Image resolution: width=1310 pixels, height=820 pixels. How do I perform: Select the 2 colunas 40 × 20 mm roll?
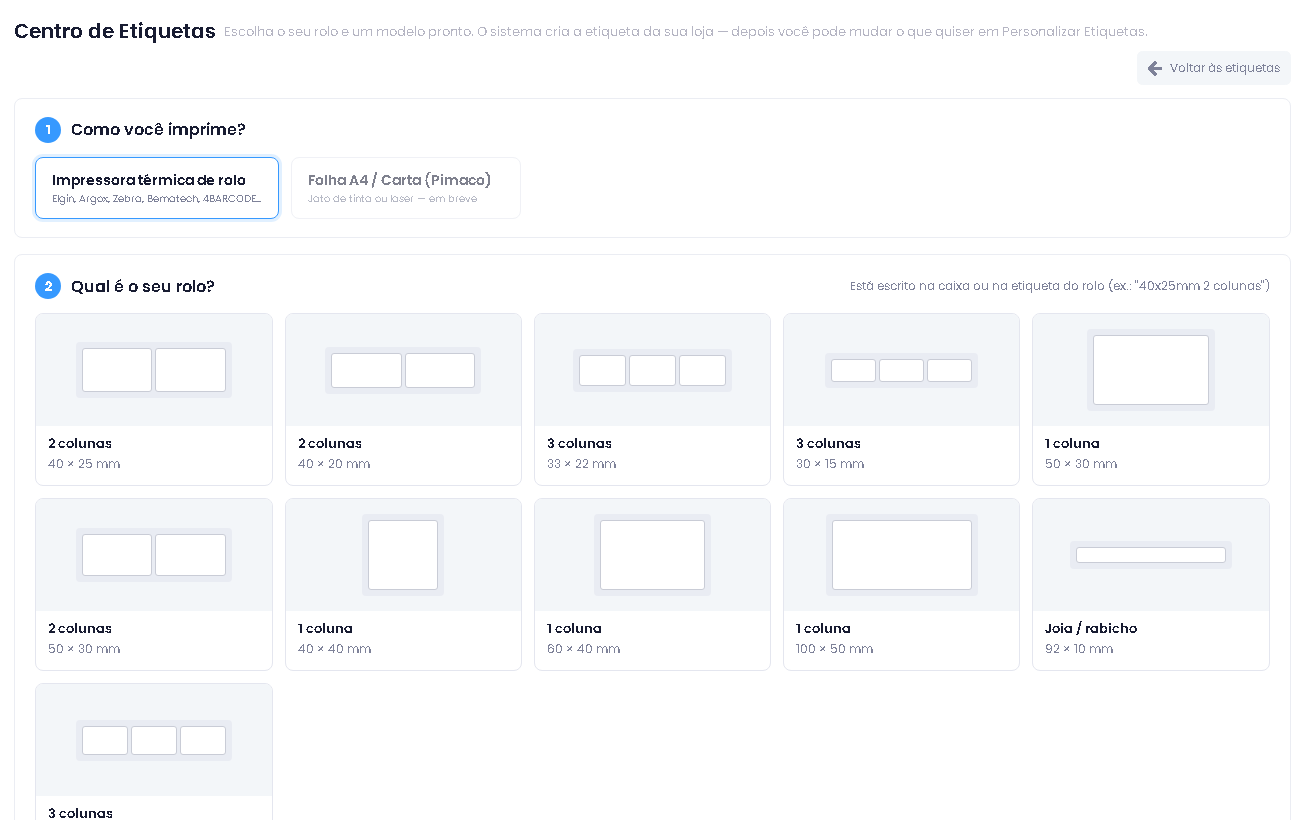pos(403,399)
